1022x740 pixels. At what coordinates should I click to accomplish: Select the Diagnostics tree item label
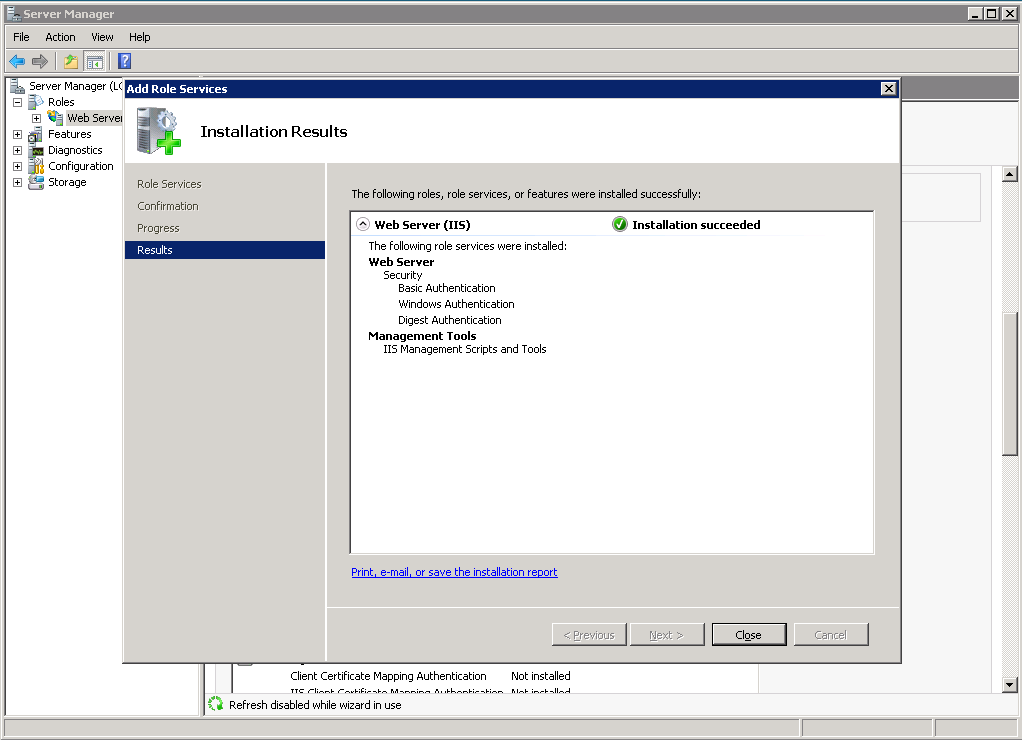coord(75,151)
